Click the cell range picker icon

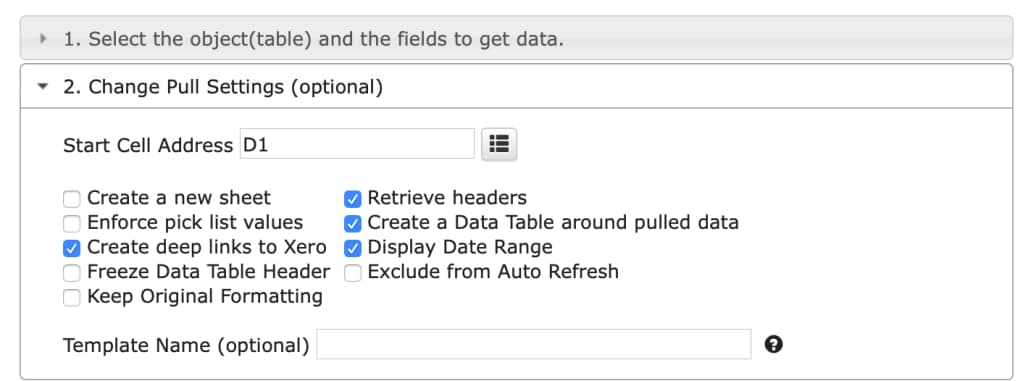click(x=499, y=144)
